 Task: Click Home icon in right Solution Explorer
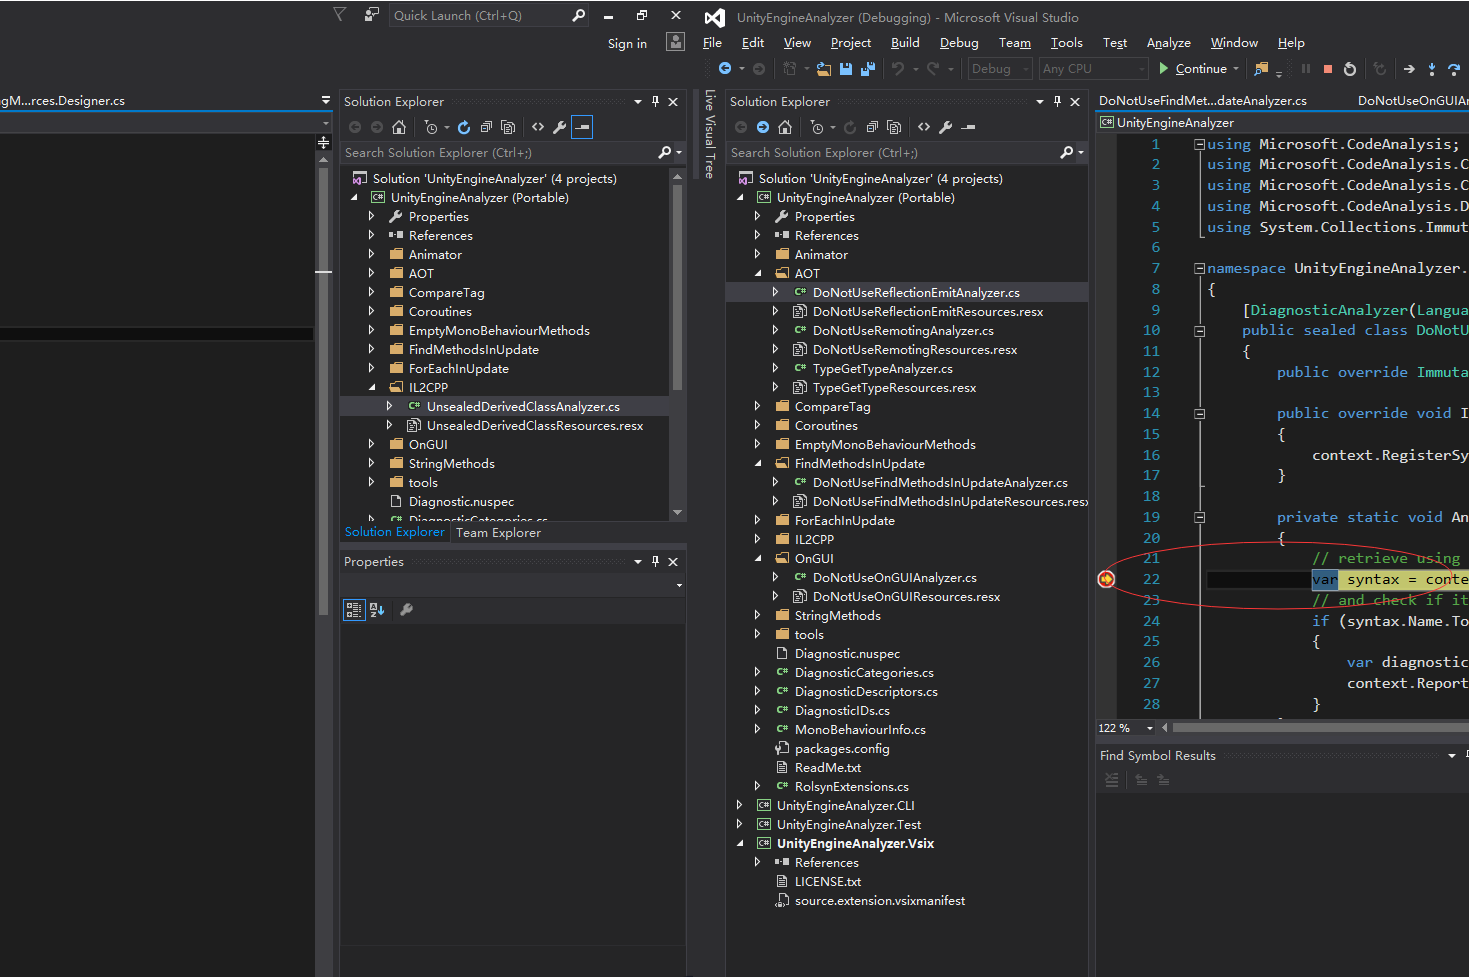click(x=785, y=127)
